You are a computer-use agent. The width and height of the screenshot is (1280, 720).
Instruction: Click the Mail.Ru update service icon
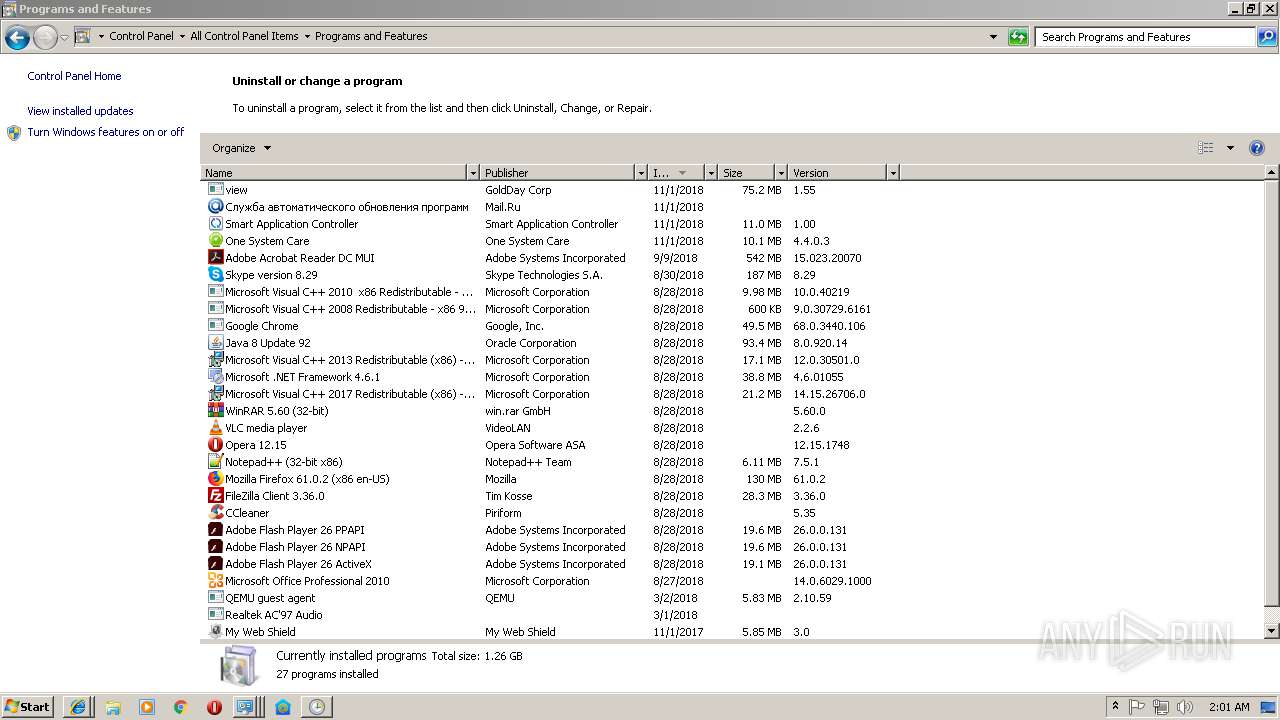(x=215, y=206)
